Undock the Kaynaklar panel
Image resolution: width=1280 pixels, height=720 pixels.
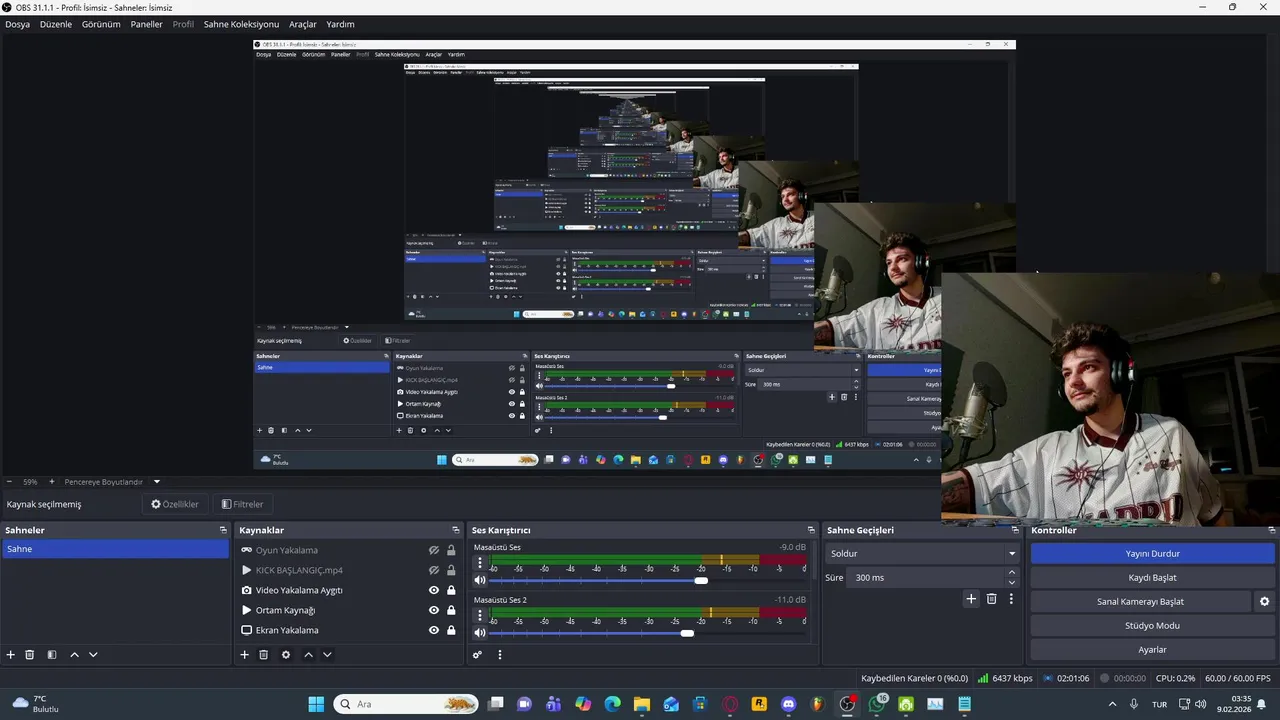[x=456, y=530]
